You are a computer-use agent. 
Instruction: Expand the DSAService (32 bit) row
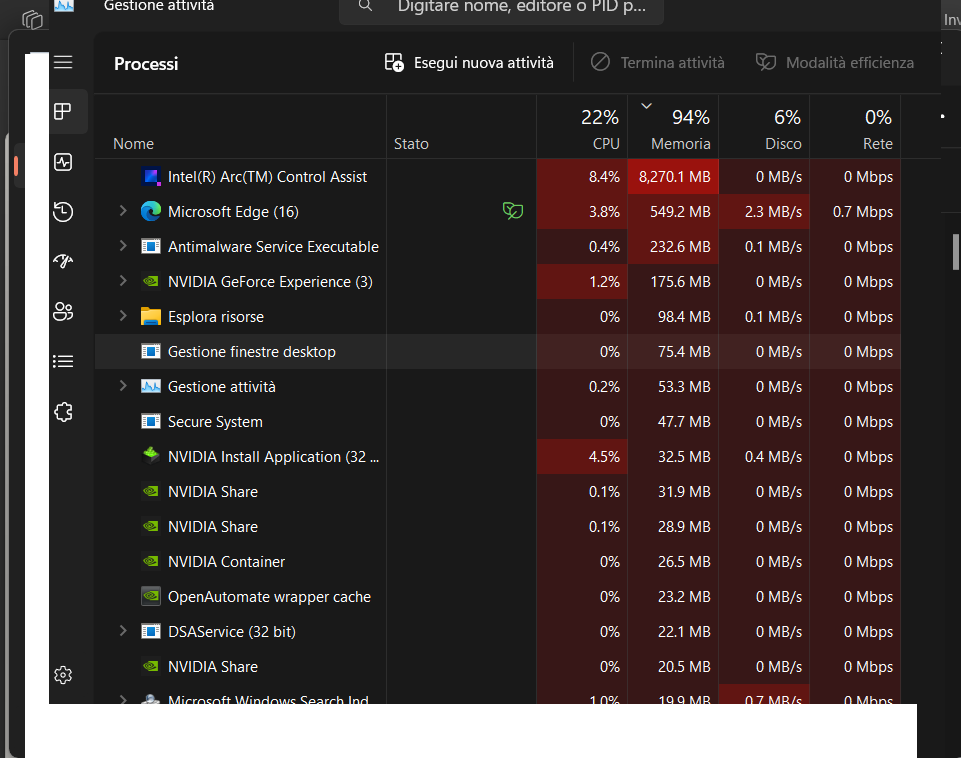click(x=123, y=631)
